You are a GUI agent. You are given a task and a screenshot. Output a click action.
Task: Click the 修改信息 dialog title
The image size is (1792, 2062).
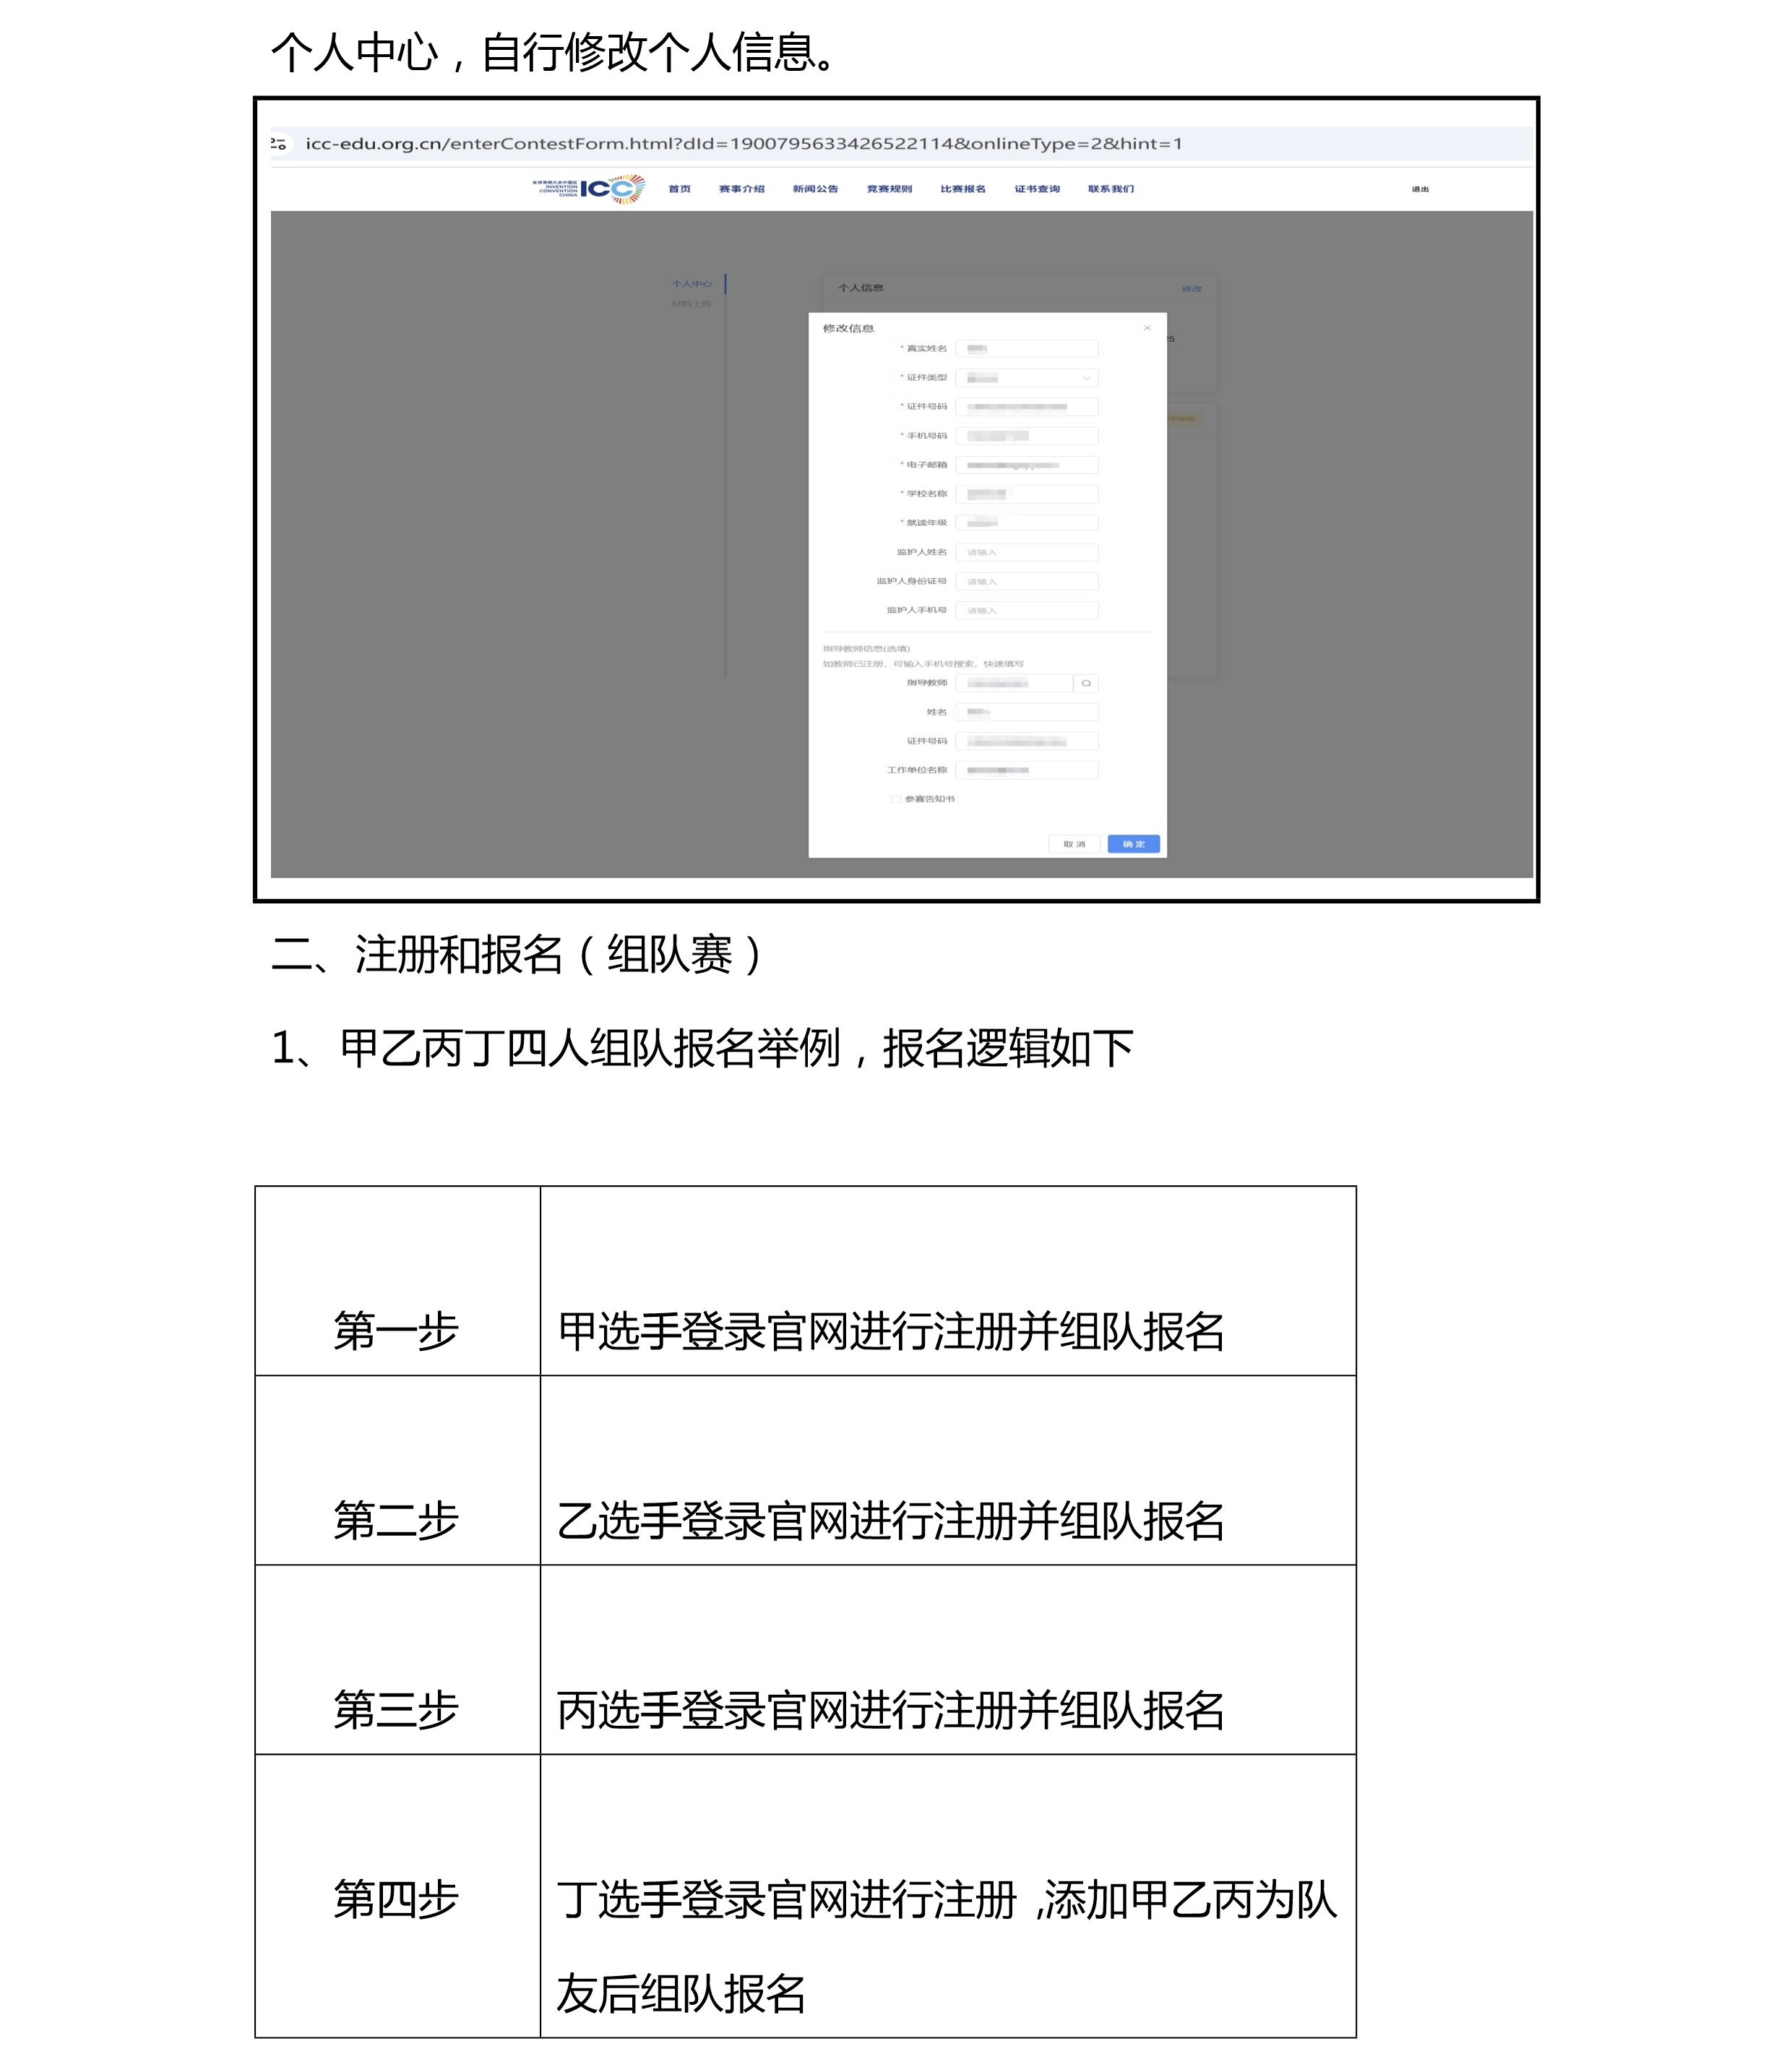(x=848, y=328)
